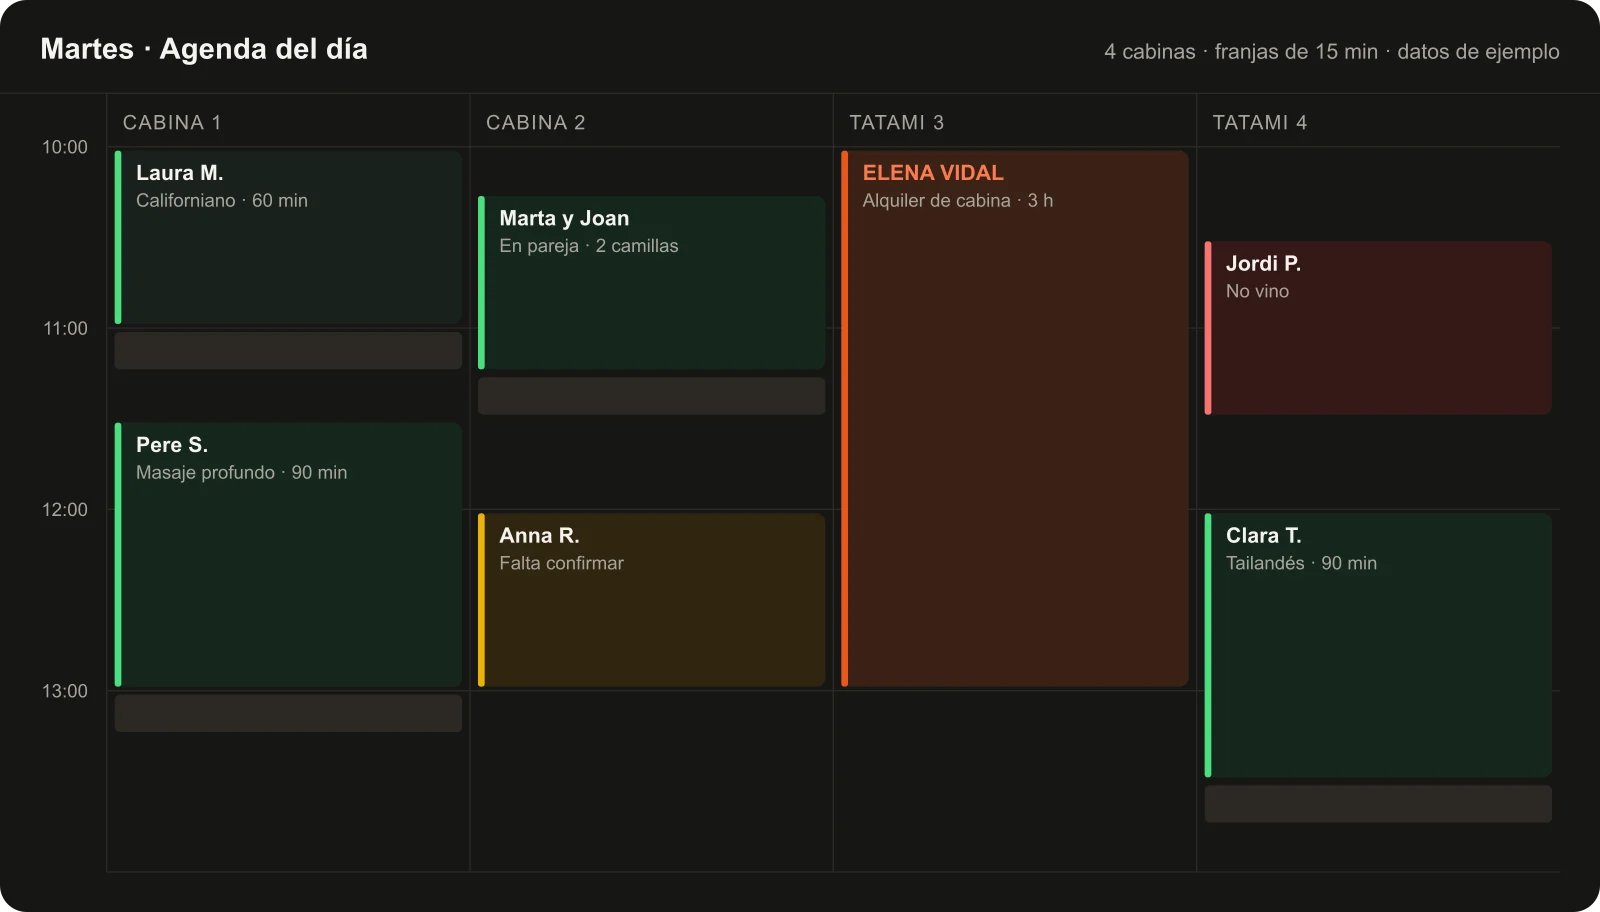Select the TATAMI 4 column header
Image resolution: width=1600 pixels, height=912 pixels.
pyautogui.click(x=1260, y=122)
